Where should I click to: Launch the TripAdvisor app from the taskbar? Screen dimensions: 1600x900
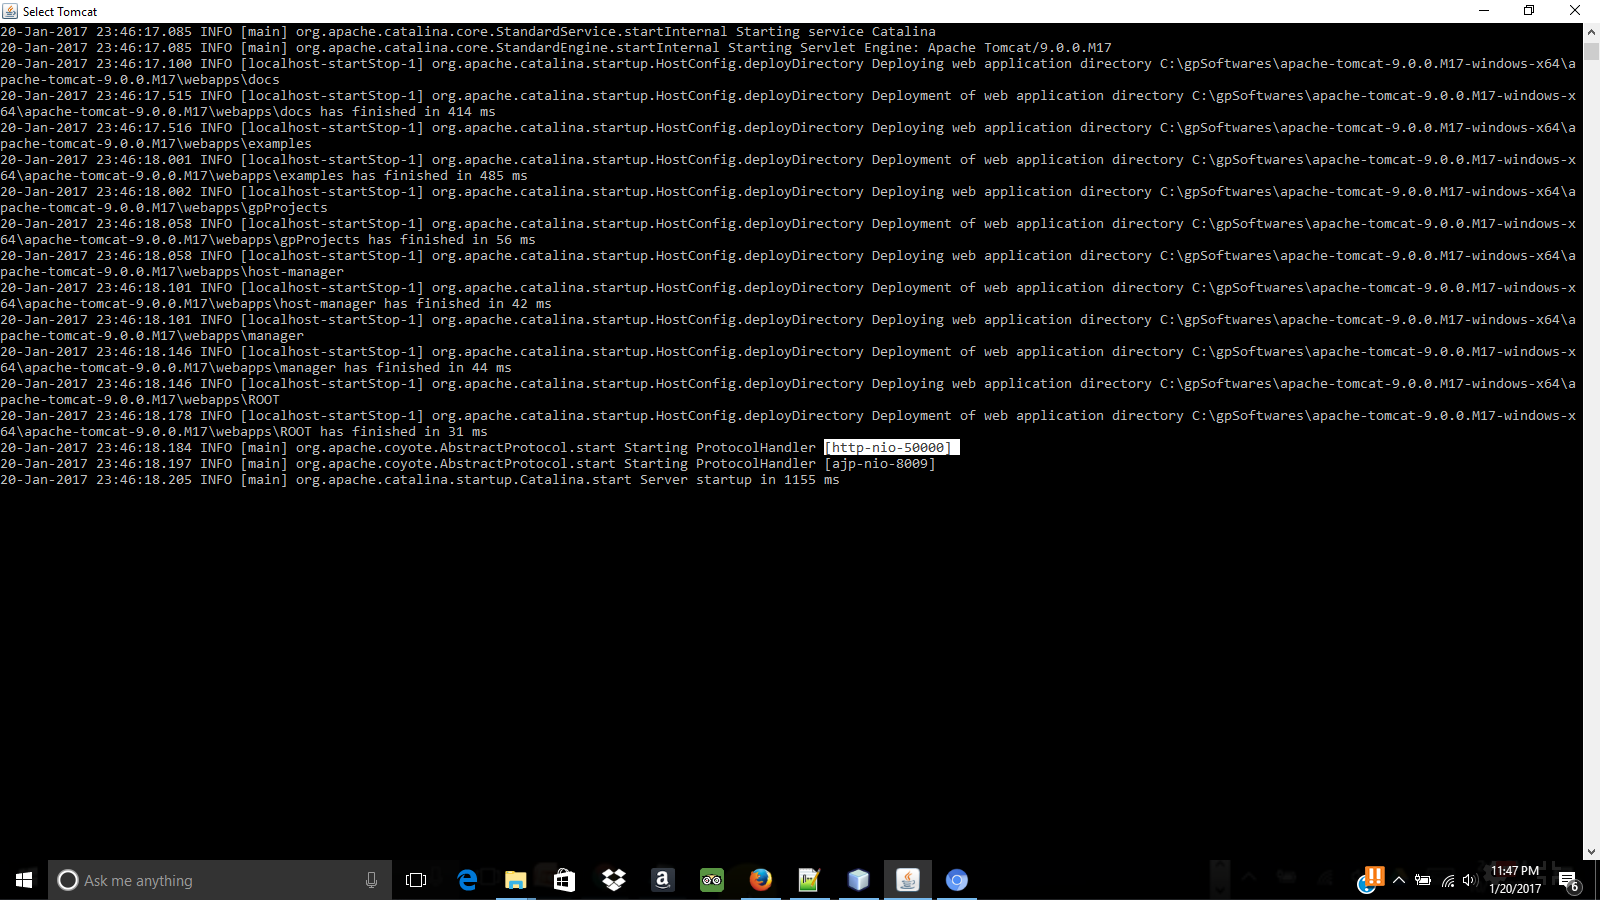711,880
